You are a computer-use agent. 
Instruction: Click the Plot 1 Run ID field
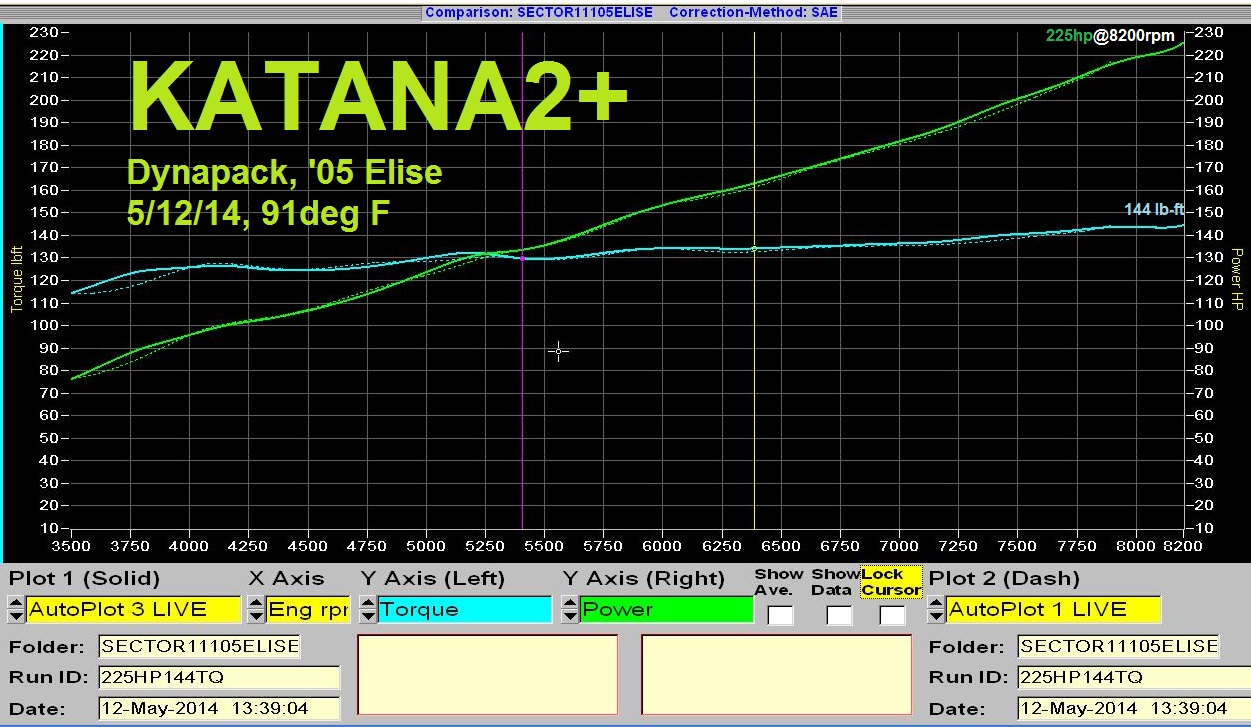[x=219, y=677]
